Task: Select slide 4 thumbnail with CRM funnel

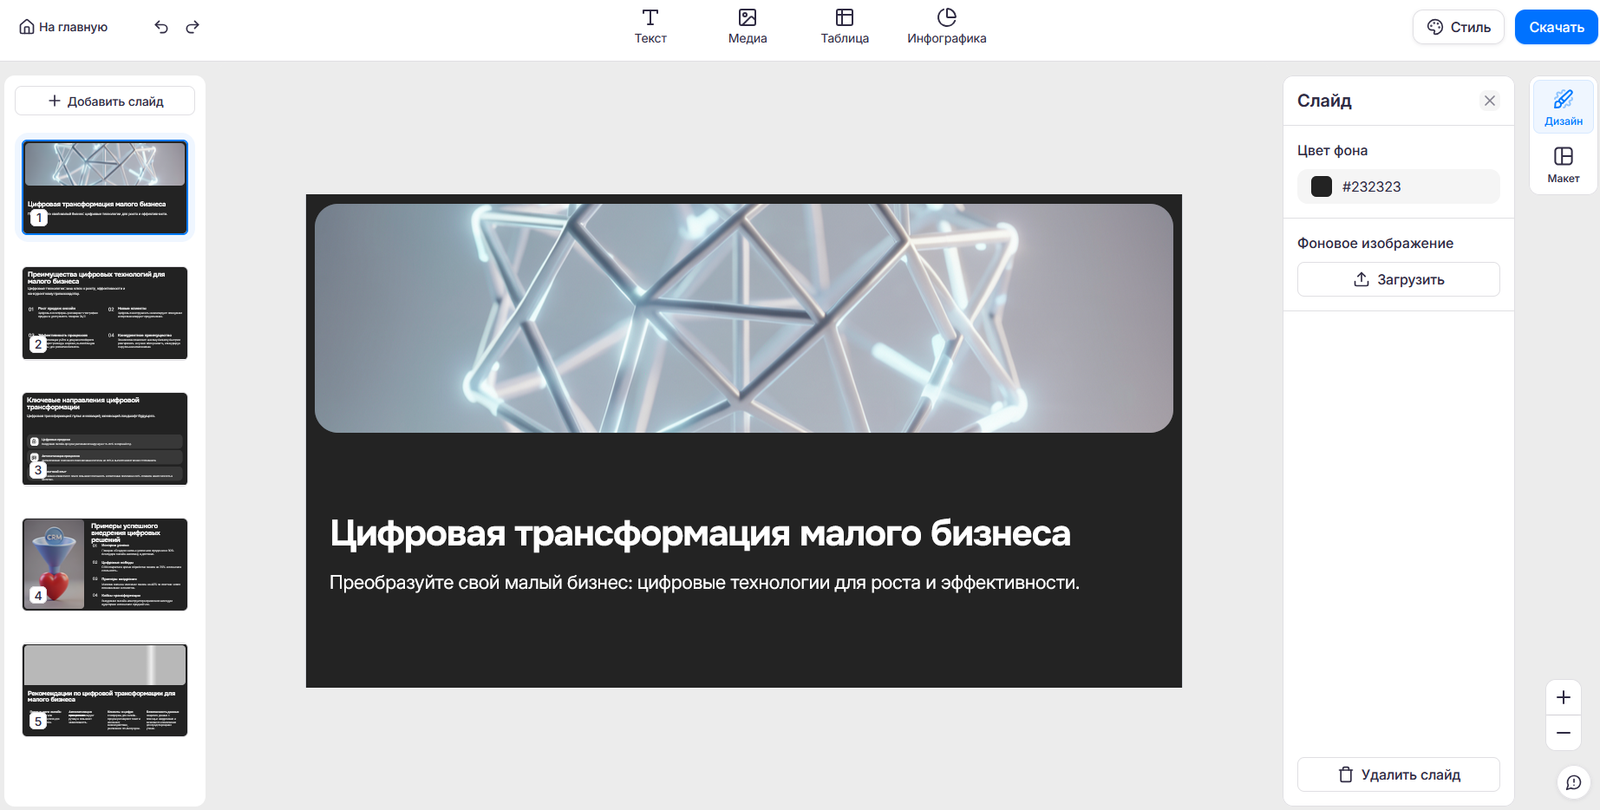Action: pos(105,565)
